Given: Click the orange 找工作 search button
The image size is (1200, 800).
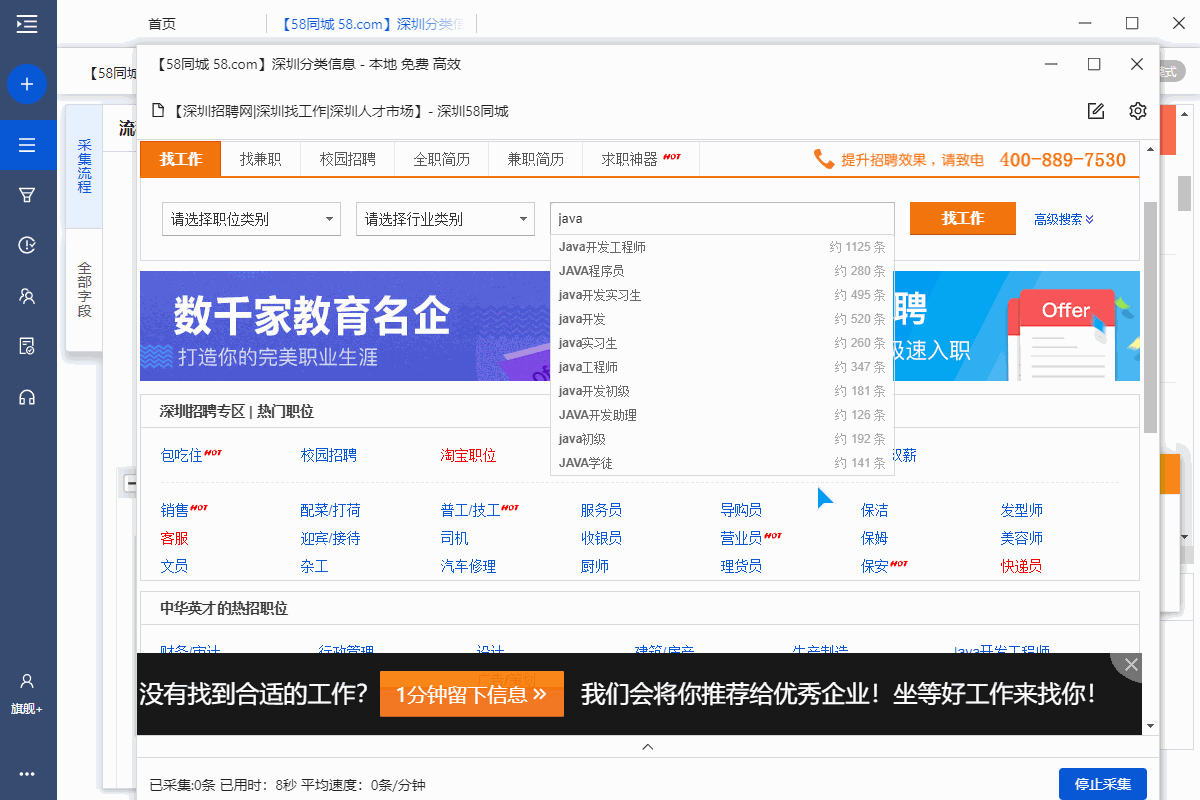Looking at the screenshot, I should point(962,218).
